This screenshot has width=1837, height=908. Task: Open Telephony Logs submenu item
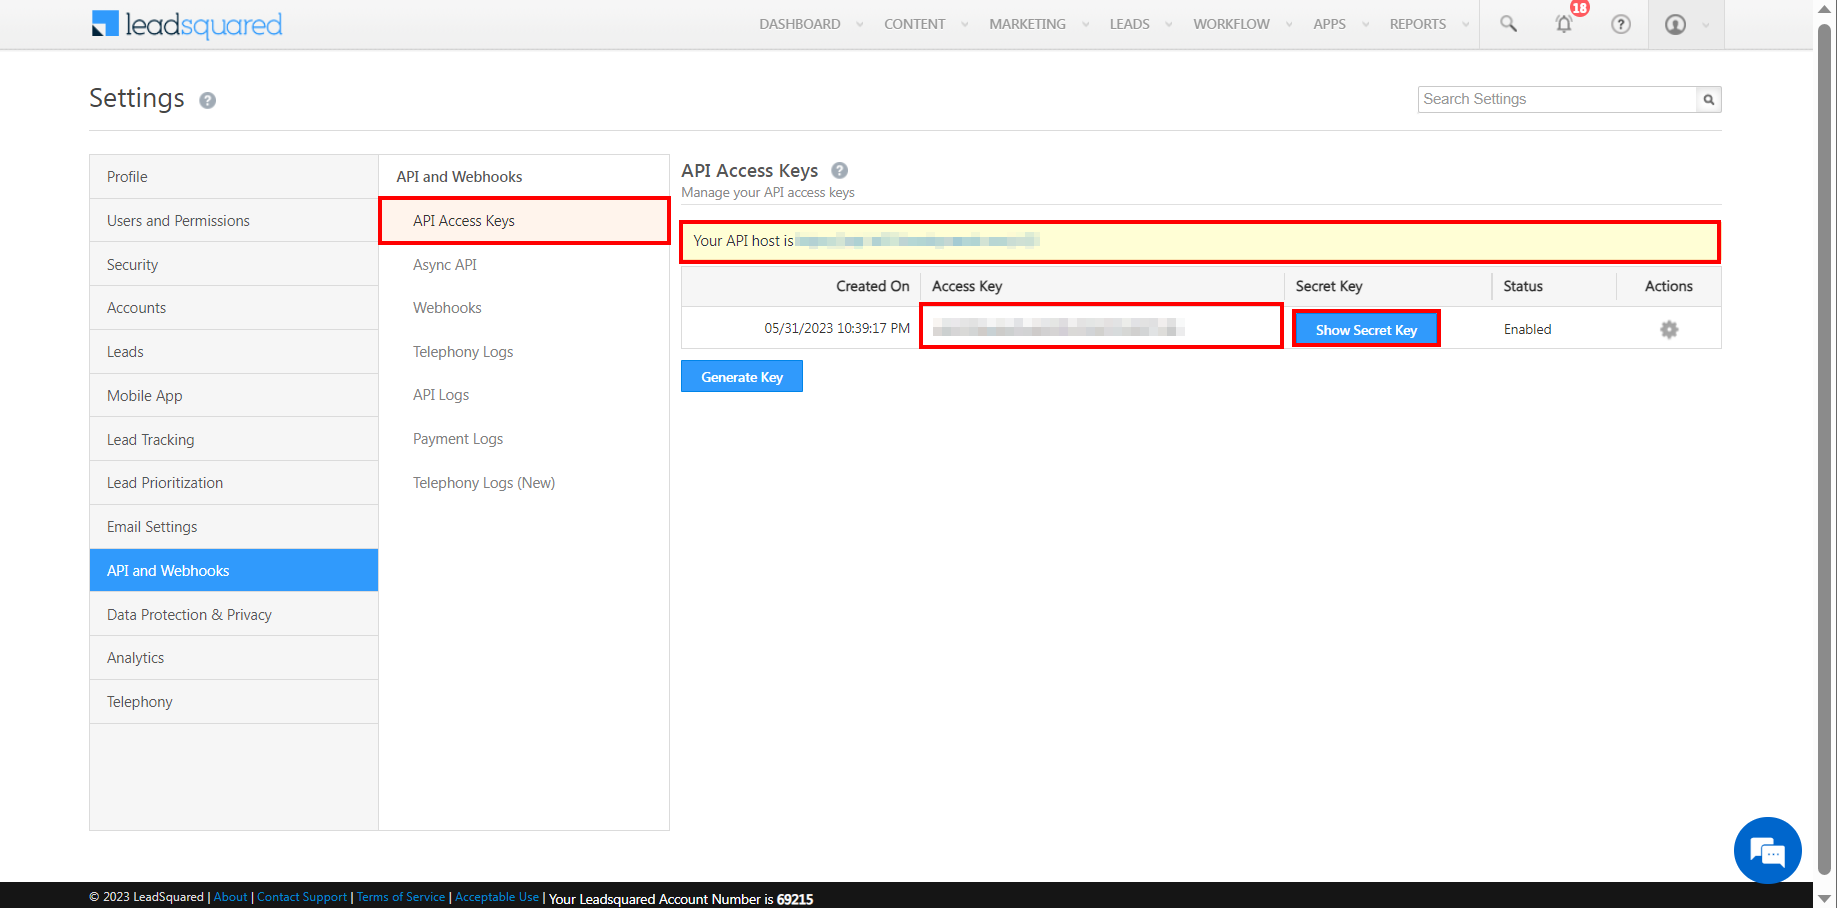pos(463,352)
